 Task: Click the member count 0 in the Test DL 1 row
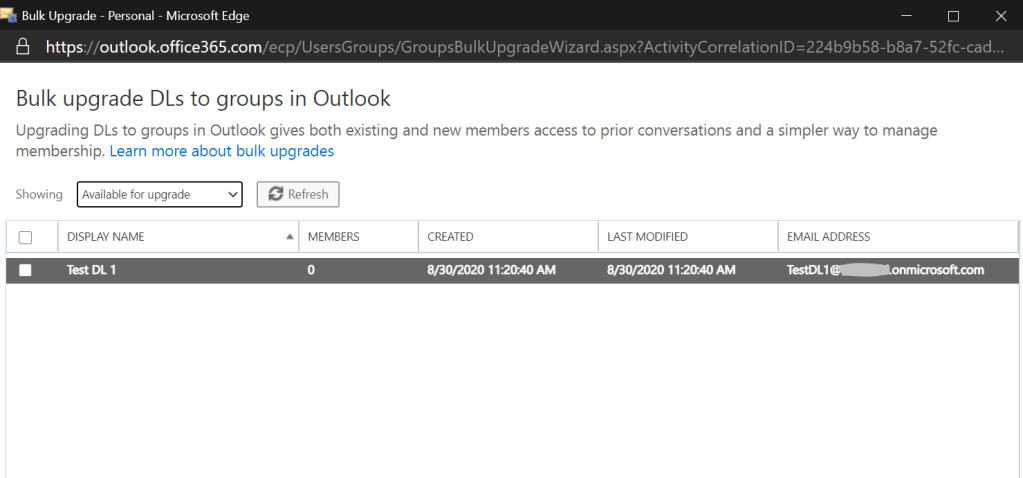coord(311,270)
